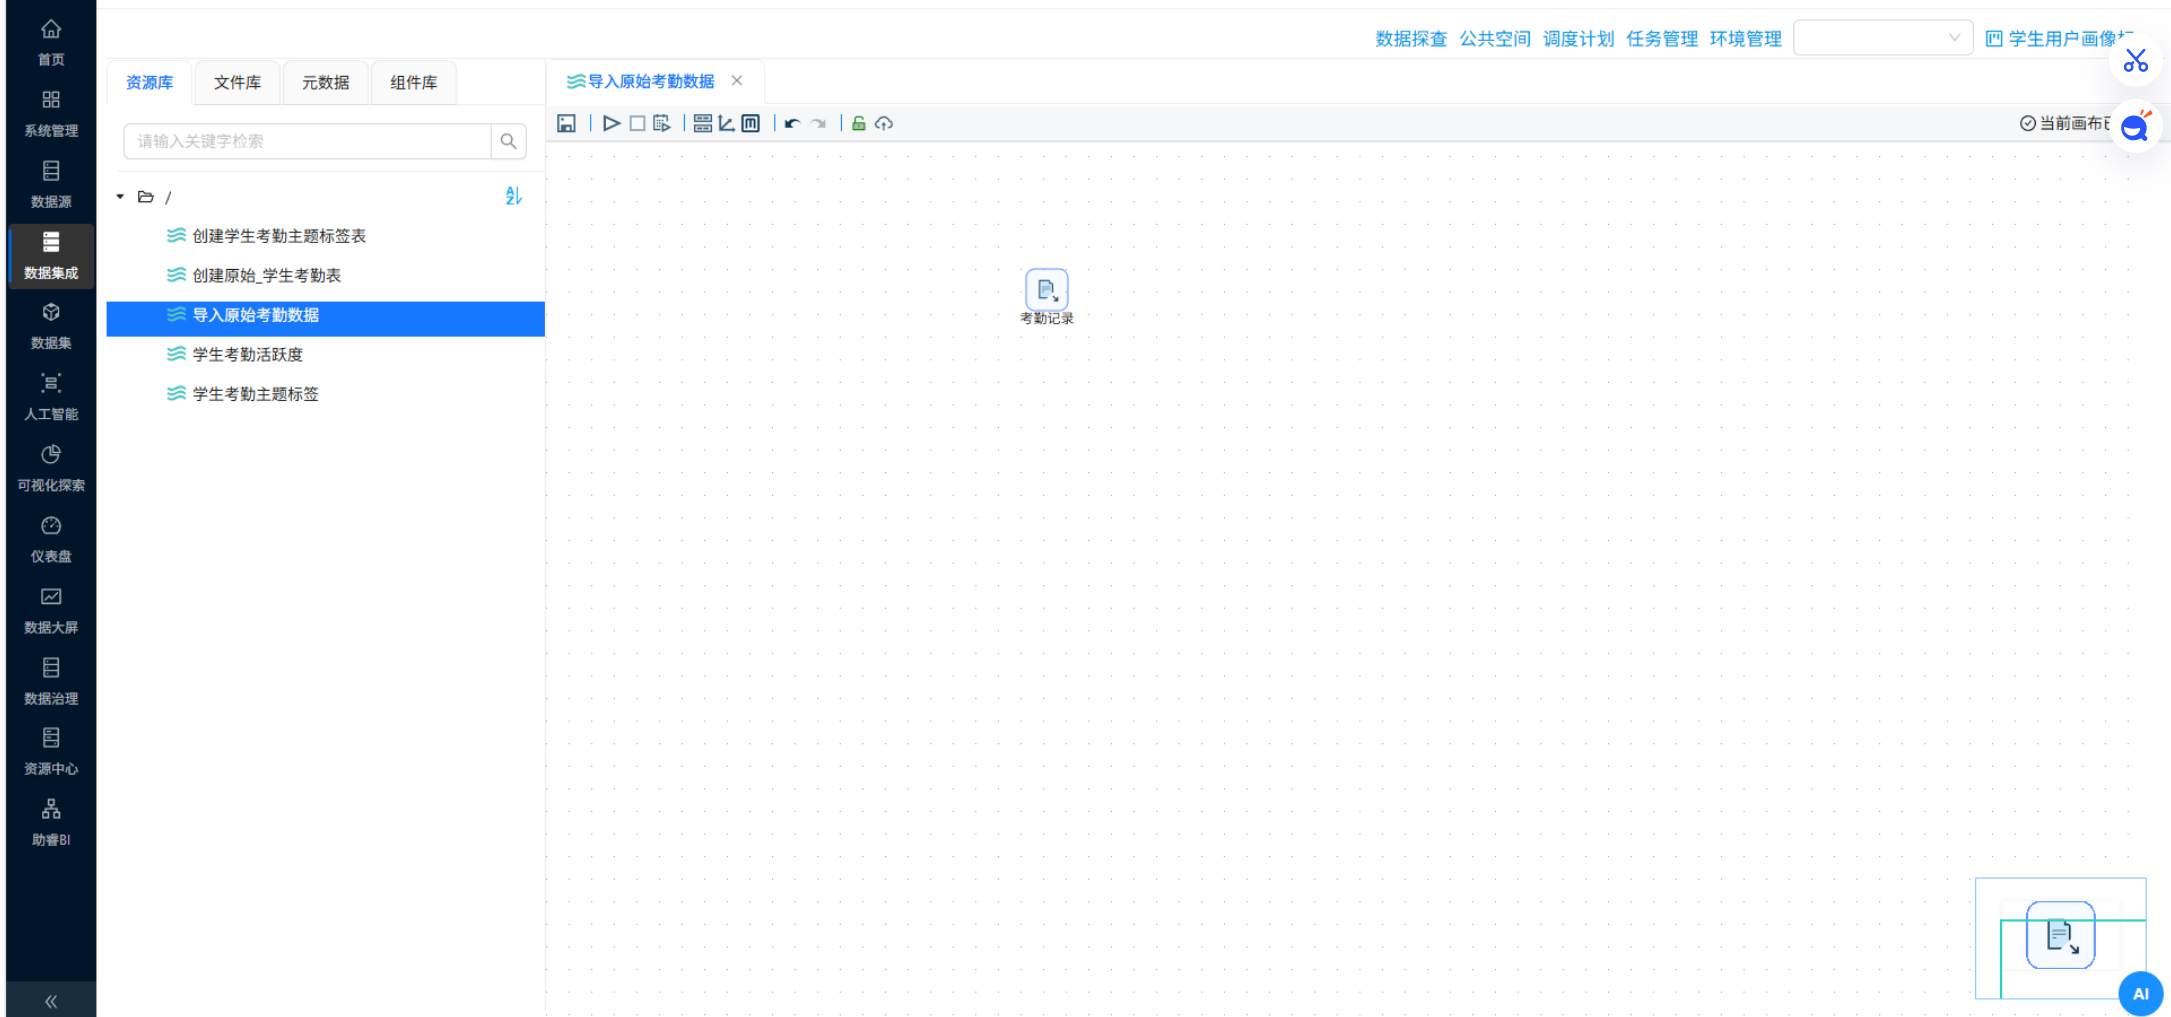Screen dimensions: 2171x1017
Task: Click the search magnifier button
Action: point(508,141)
